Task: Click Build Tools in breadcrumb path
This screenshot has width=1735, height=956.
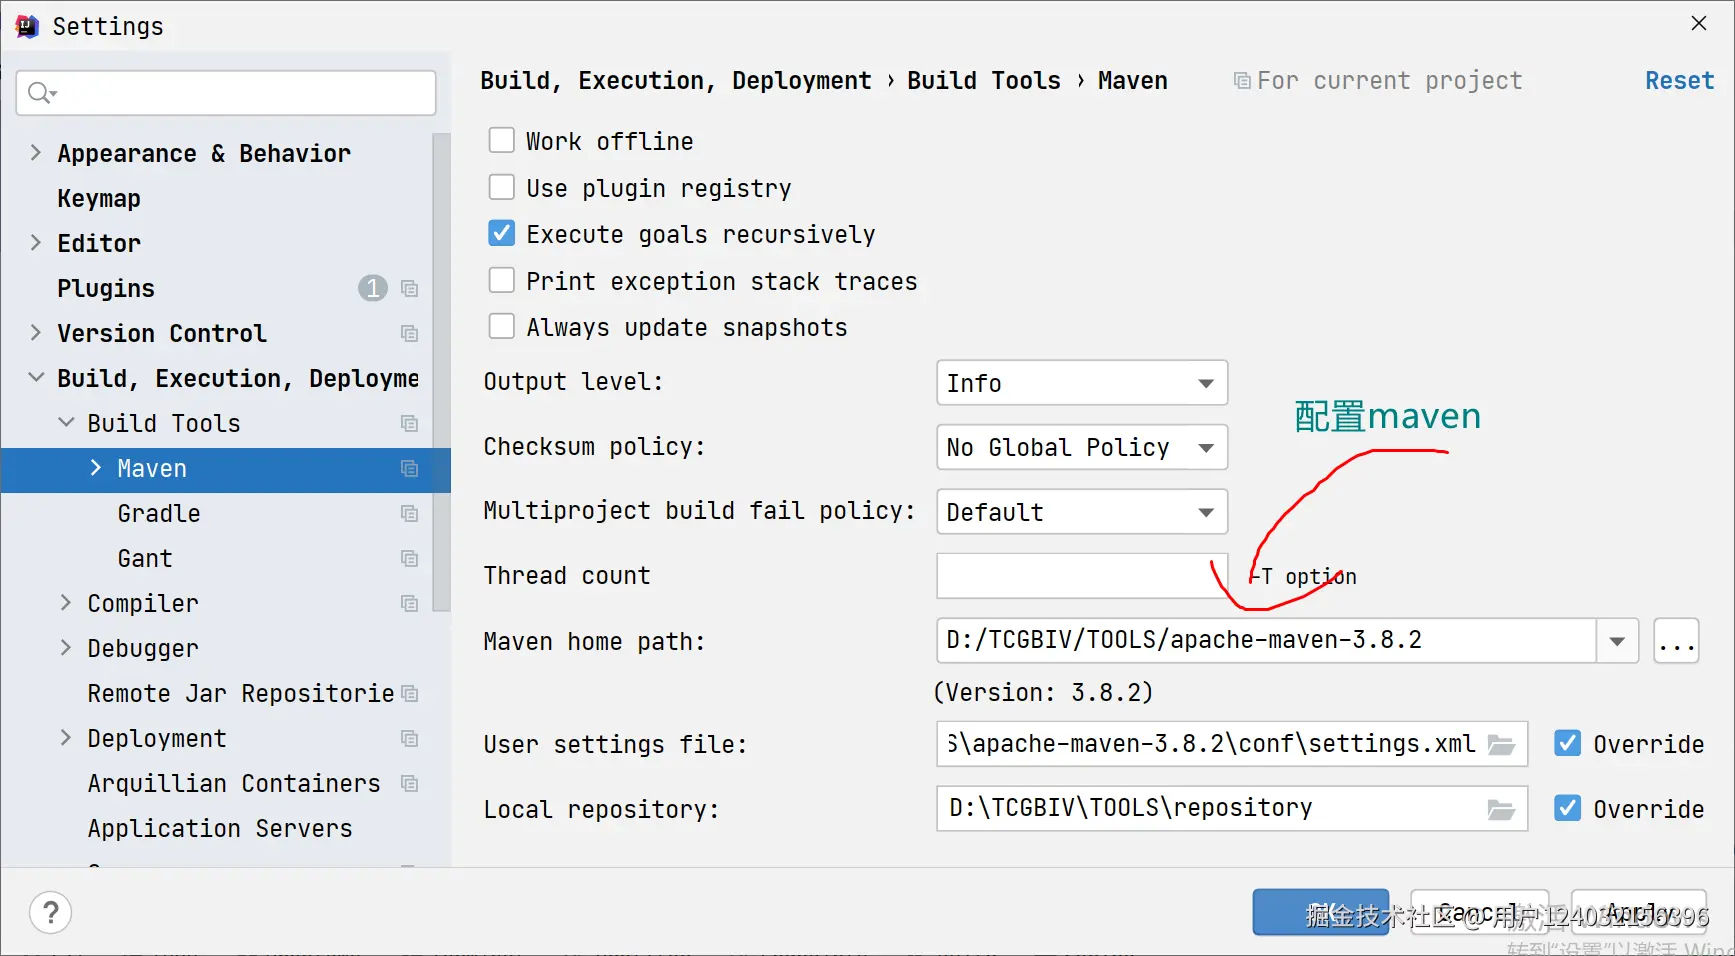Action: tap(983, 81)
